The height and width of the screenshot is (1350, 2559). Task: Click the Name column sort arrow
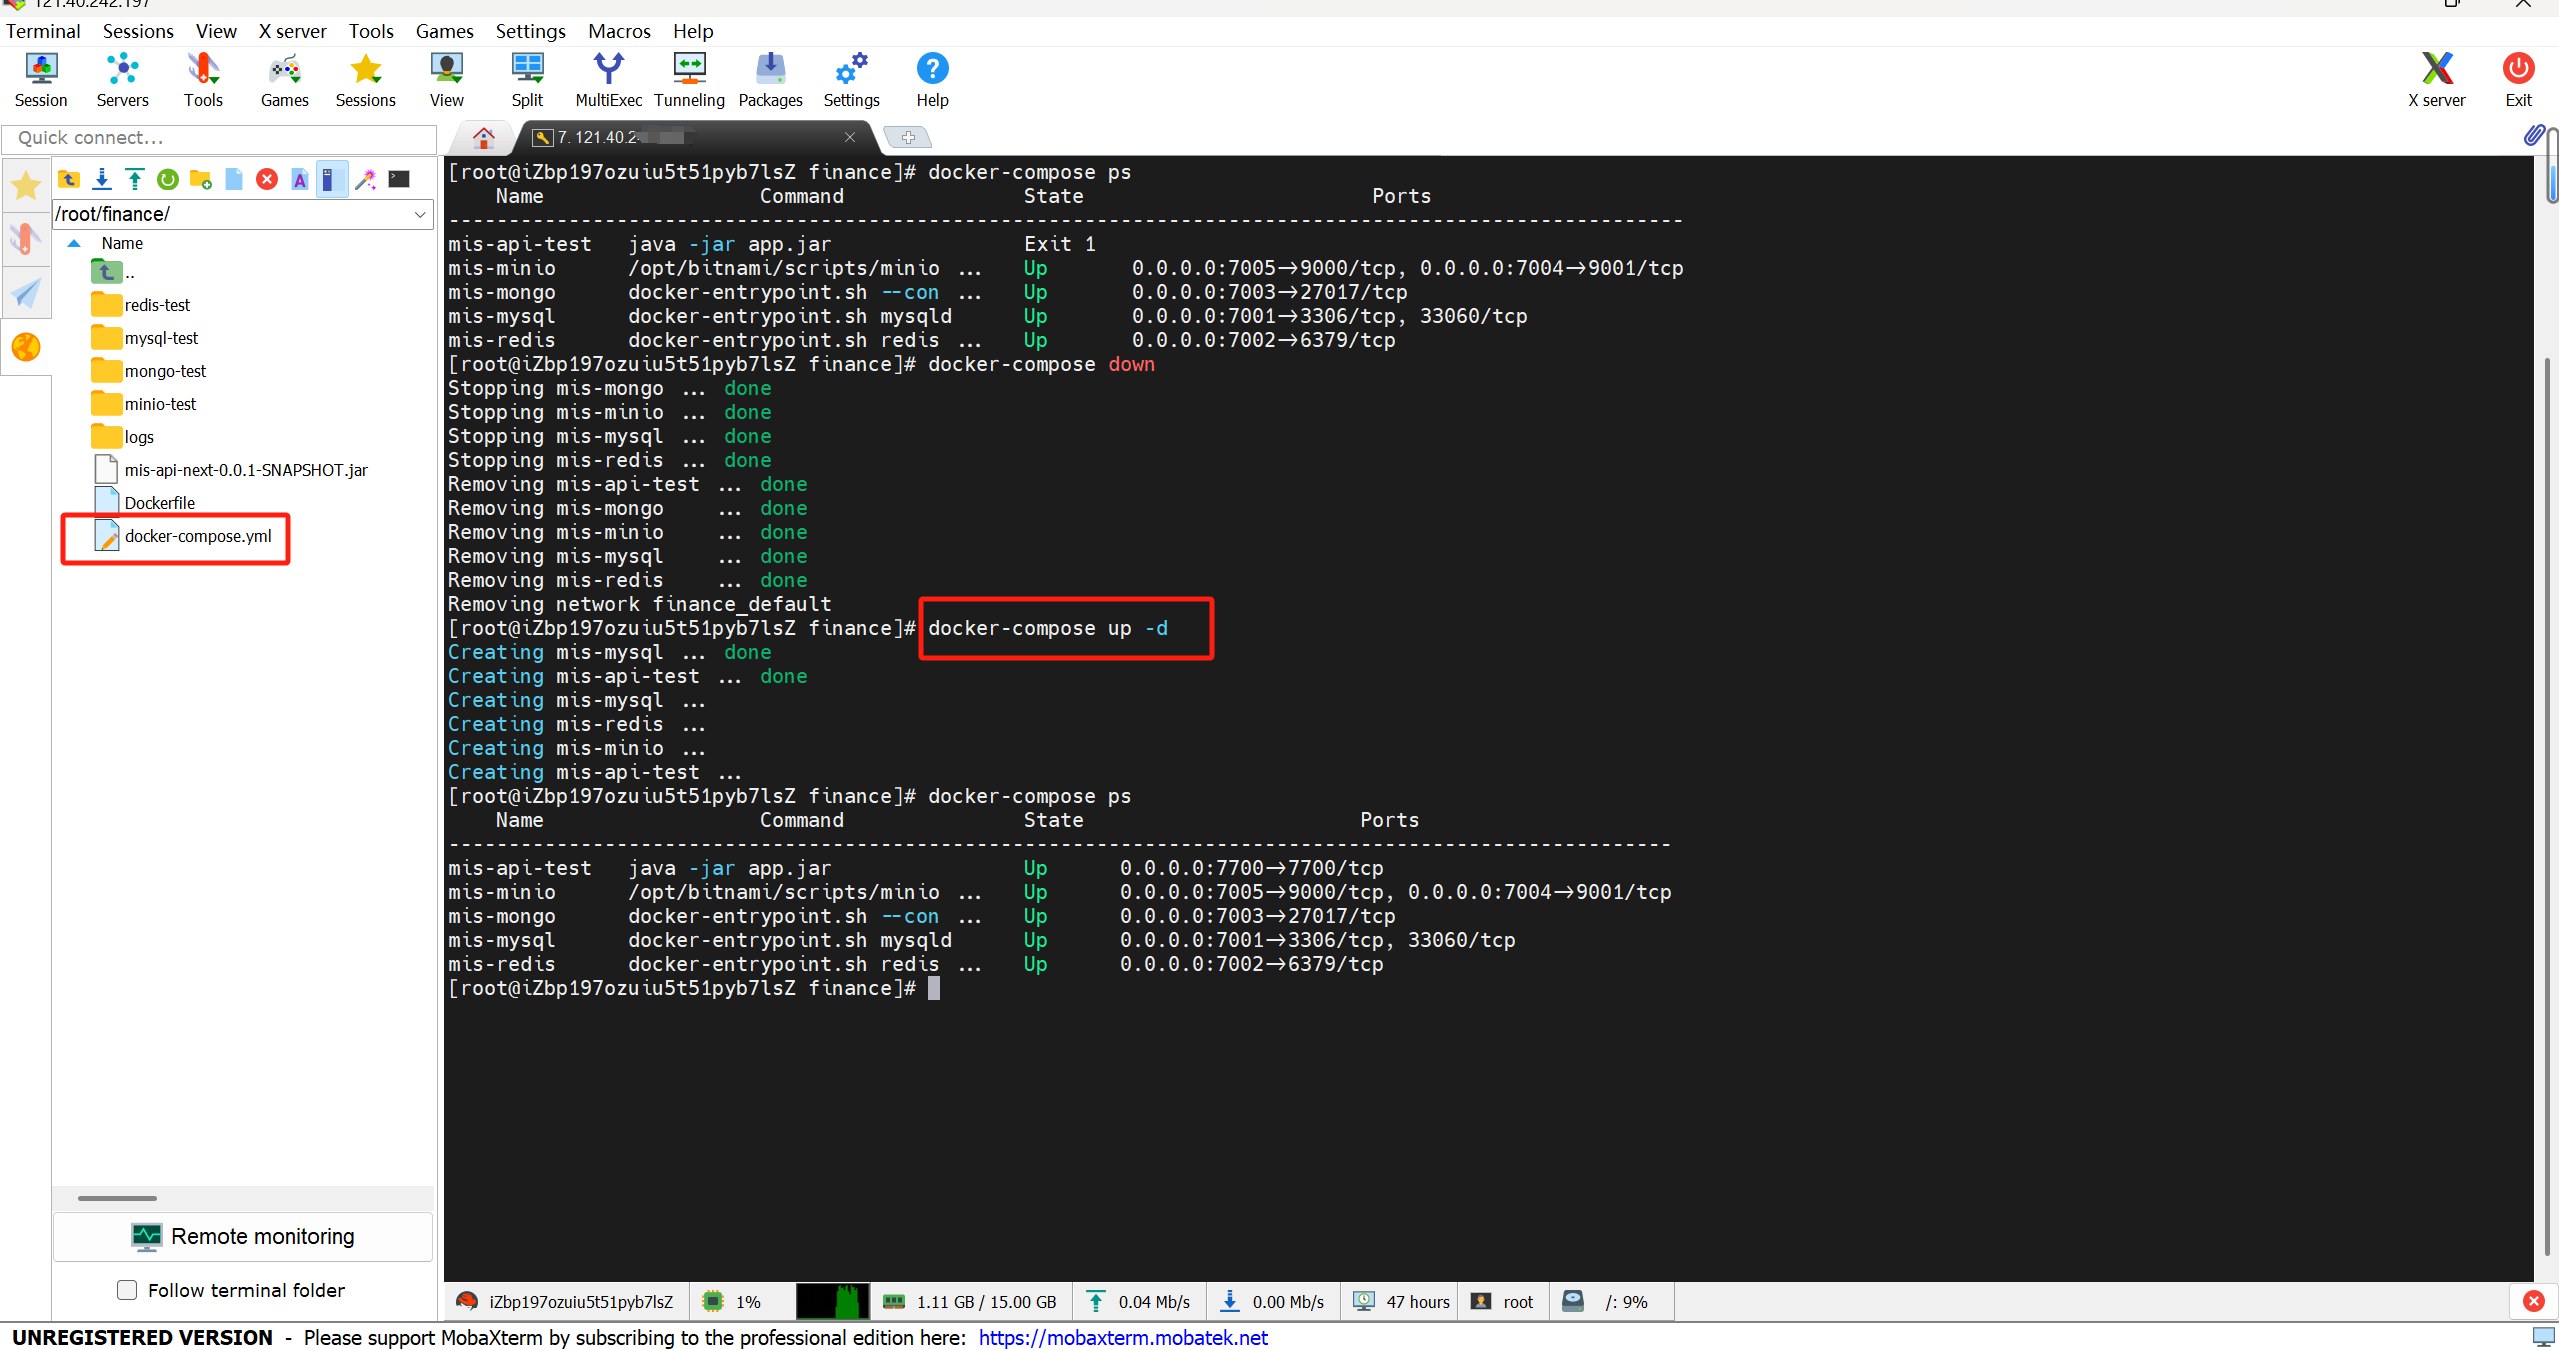(74, 243)
